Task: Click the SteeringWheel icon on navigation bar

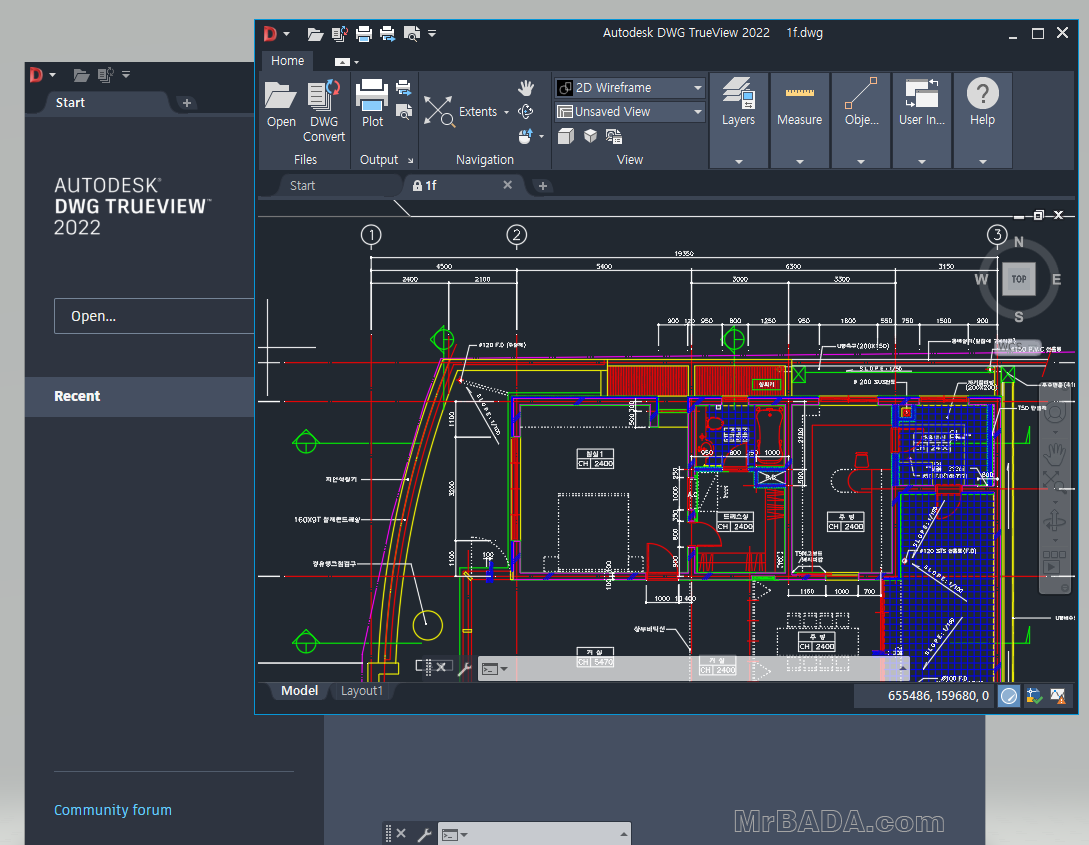Action: coord(1055,413)
